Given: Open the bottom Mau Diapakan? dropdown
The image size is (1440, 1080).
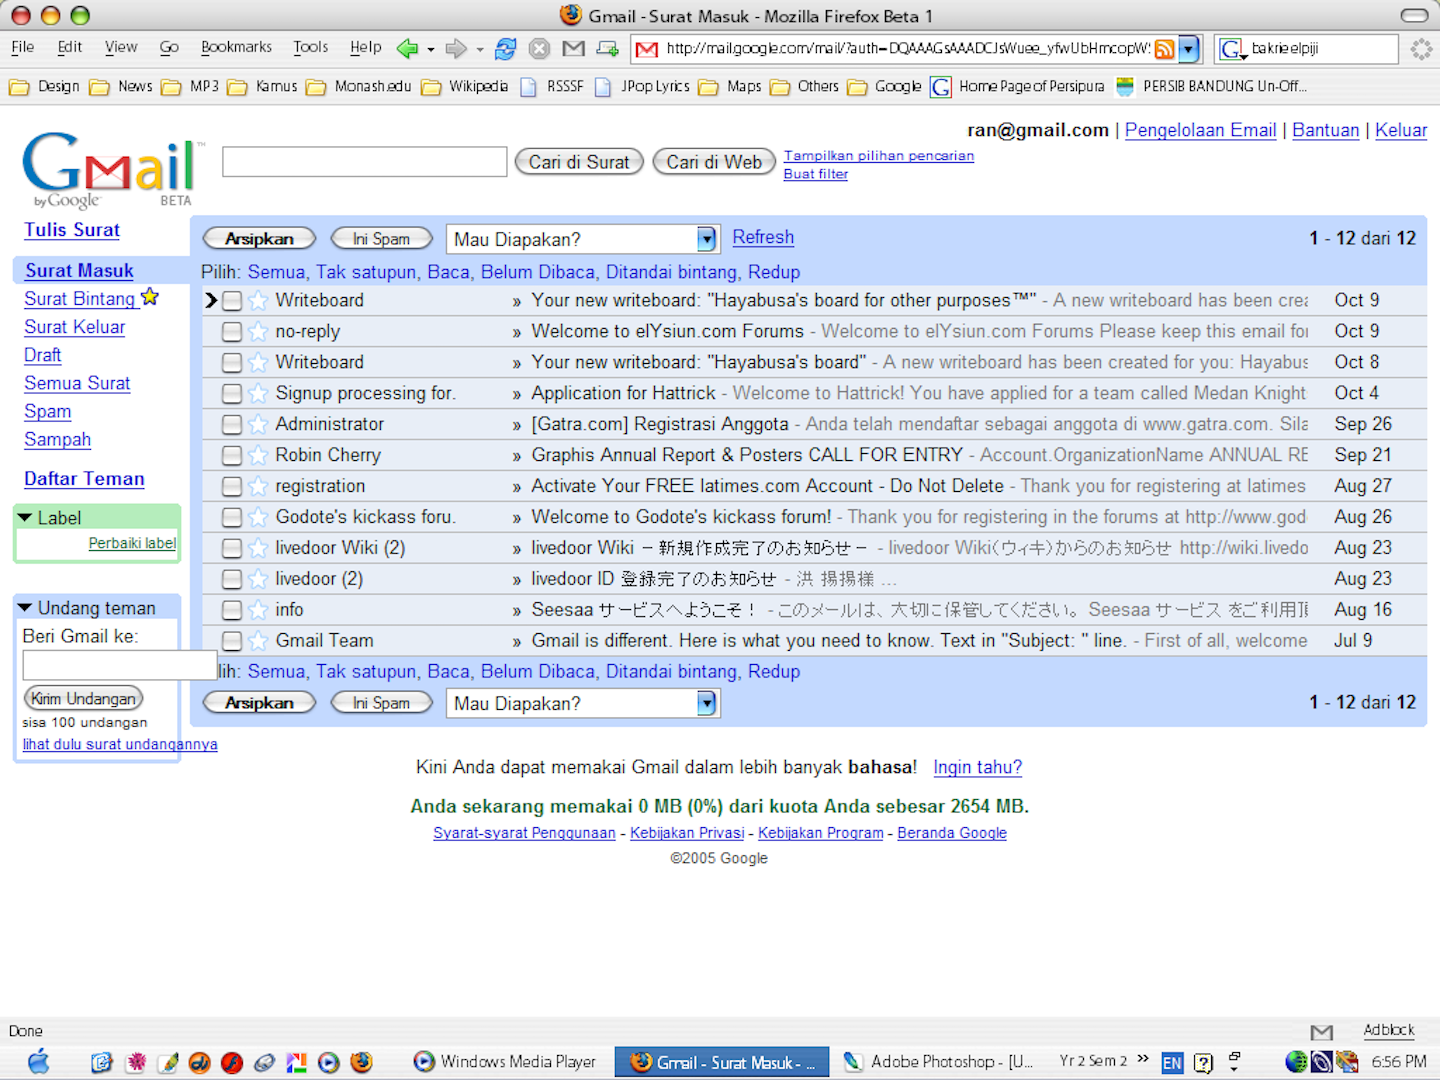Looking at the screenshot, I should tap(583, 703).
